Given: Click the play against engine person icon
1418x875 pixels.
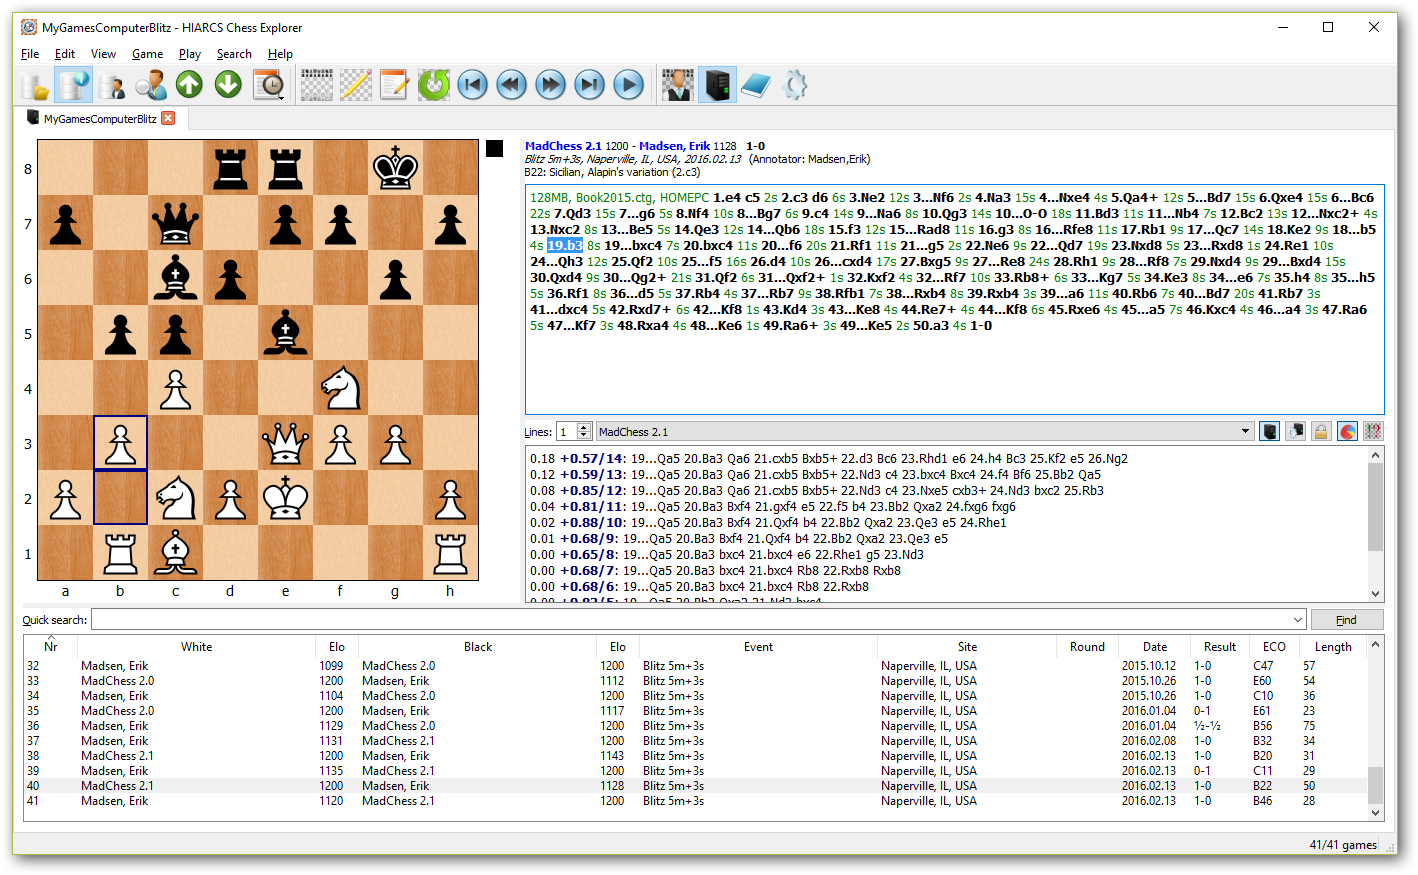Looking at the screenshot, I should (x=677, y=85).
